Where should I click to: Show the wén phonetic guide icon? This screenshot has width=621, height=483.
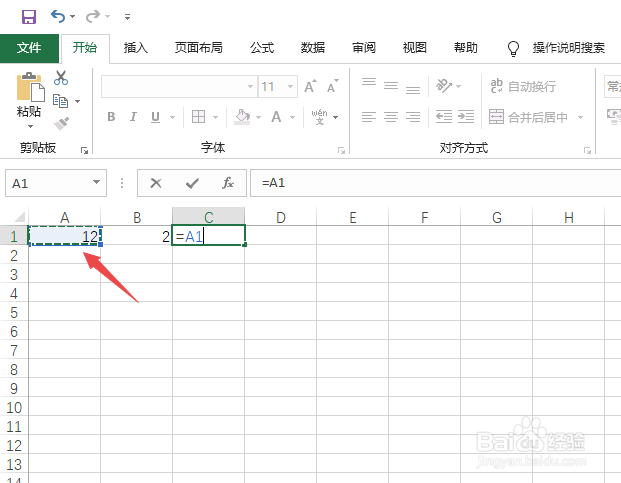tap(320, 117)
